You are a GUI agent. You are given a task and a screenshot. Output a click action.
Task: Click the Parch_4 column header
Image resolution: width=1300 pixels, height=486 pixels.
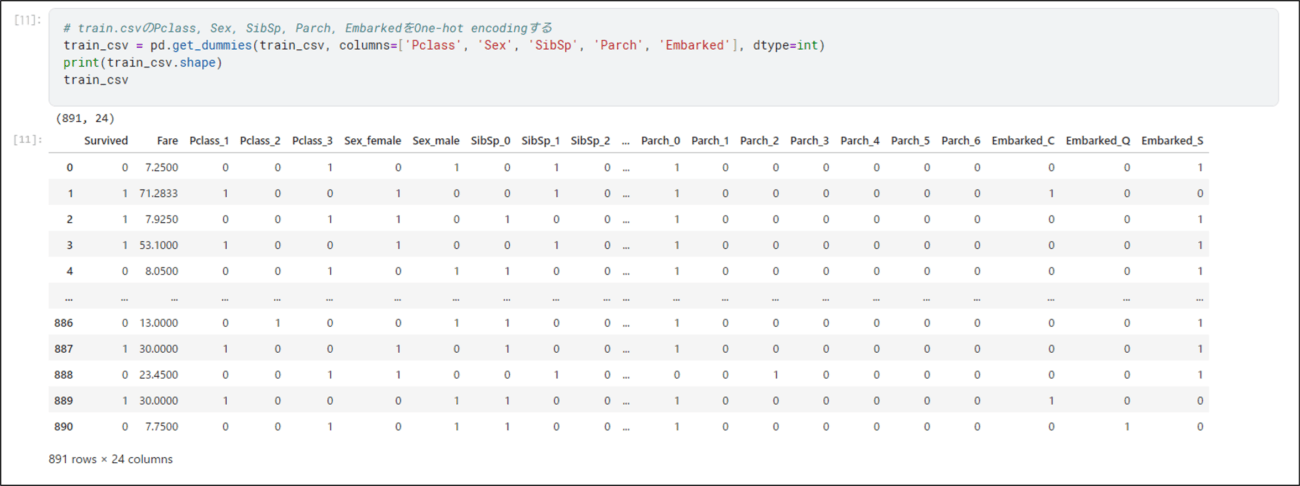tap(860, 141)
